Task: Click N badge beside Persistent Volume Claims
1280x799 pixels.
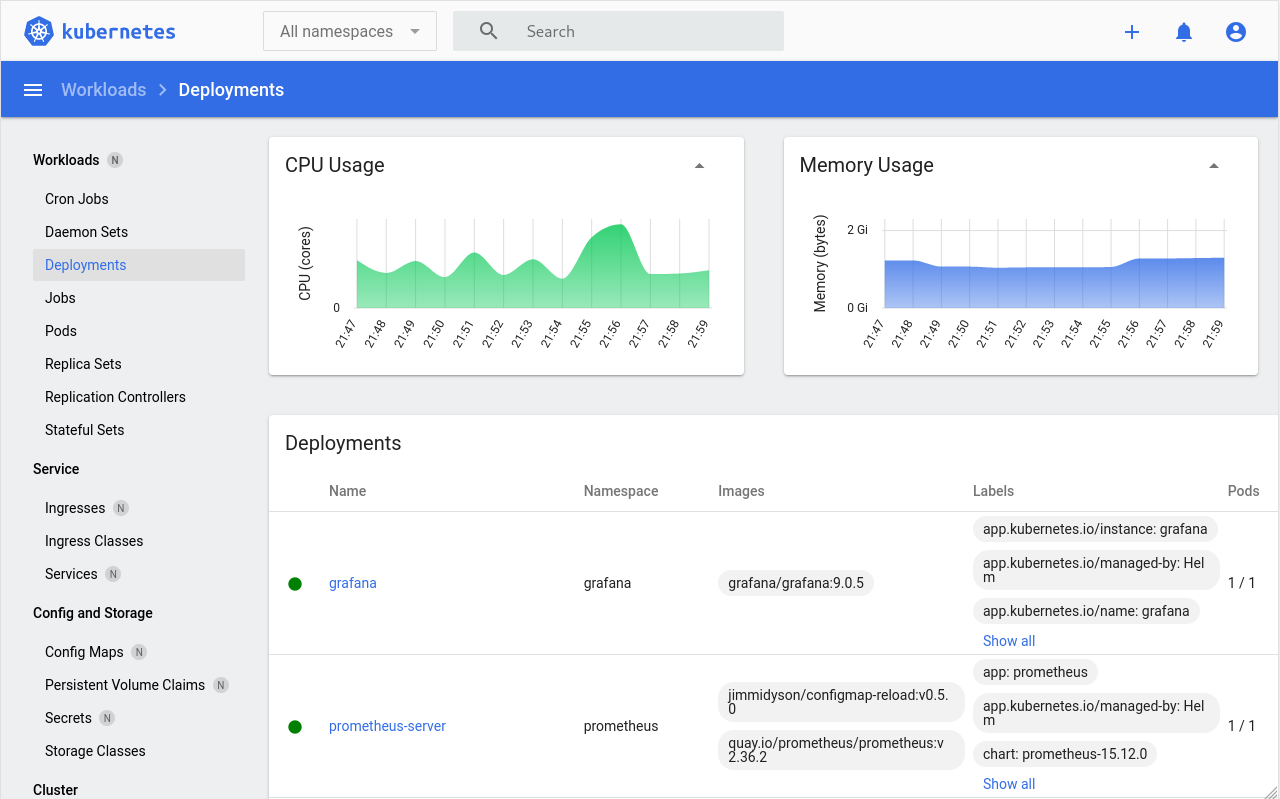Action: pyautogui.click(x=221, y=685)
